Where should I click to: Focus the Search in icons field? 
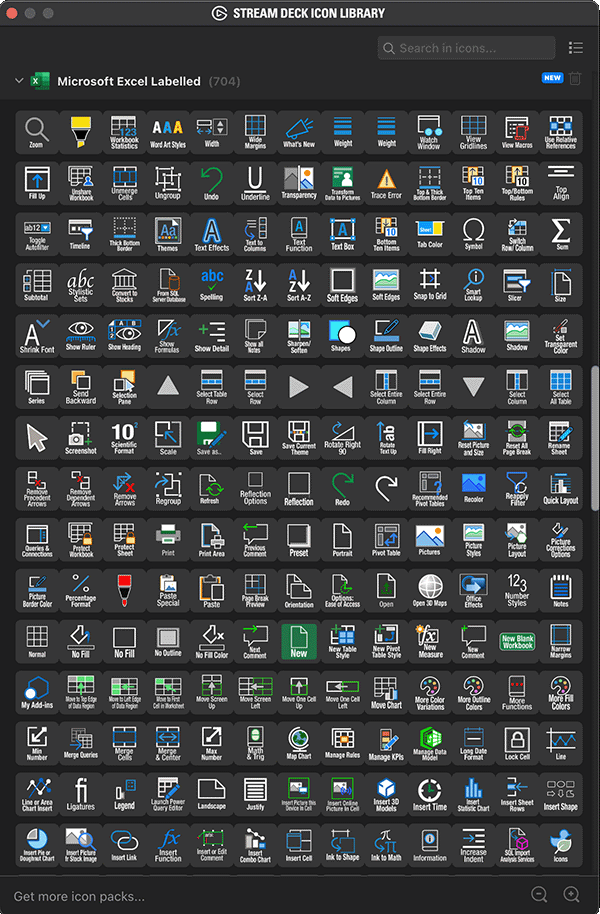pyautogui.click(x=466, y=48)
